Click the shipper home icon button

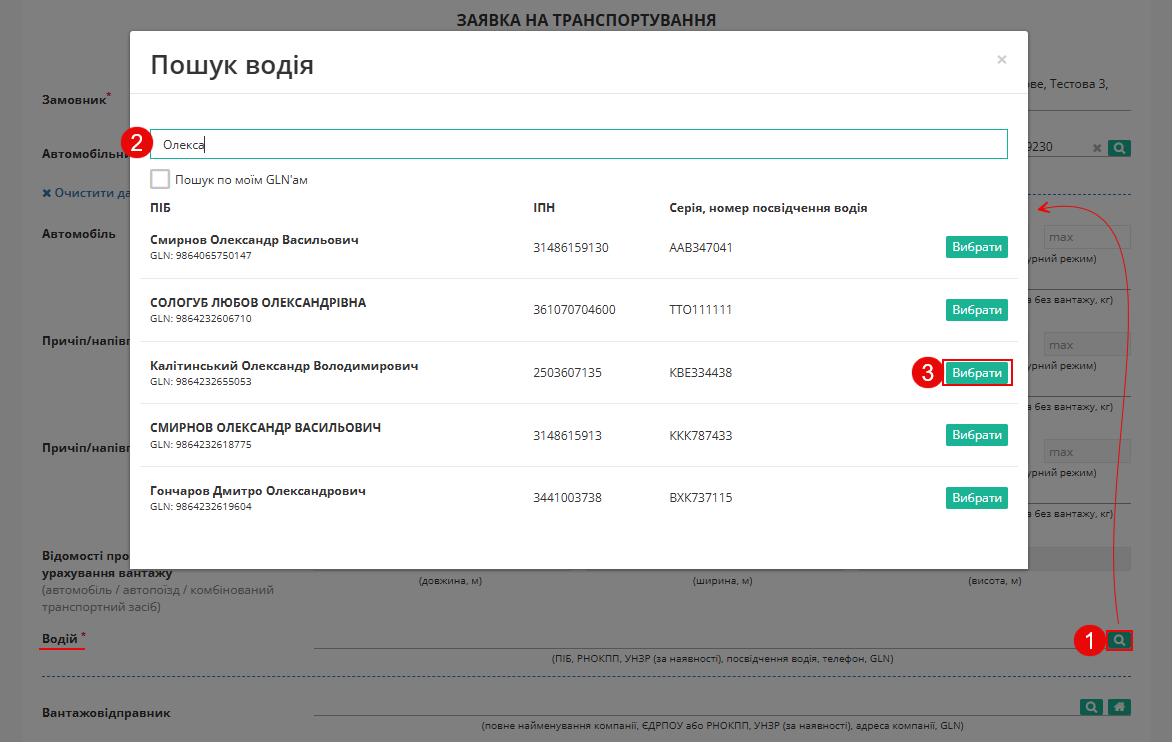pyautogui.click(x=1119, y=707)
